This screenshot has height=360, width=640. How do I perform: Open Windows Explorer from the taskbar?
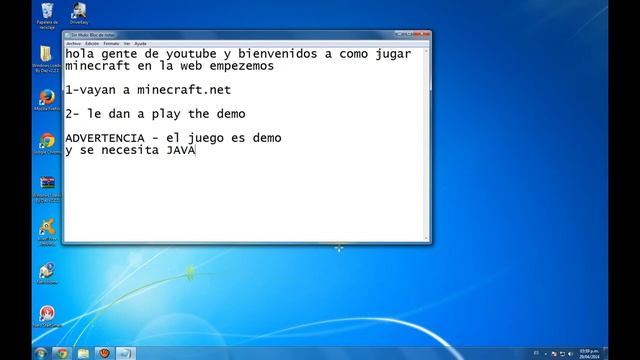coord(83,353)
